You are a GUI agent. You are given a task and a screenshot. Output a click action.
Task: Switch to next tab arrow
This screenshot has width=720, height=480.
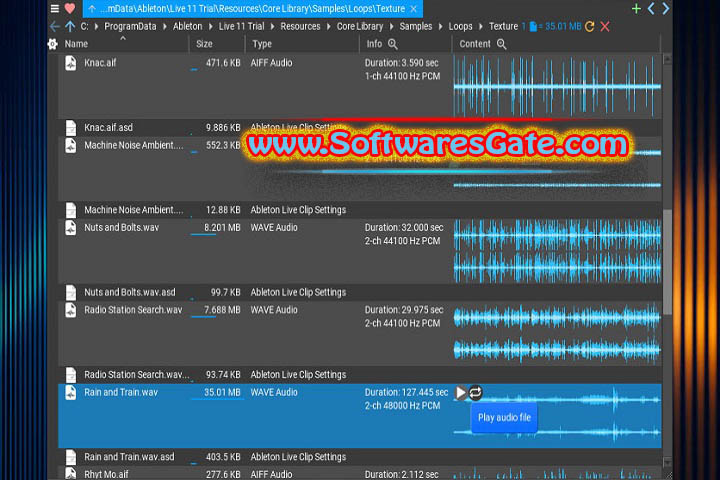click(666, 8)
